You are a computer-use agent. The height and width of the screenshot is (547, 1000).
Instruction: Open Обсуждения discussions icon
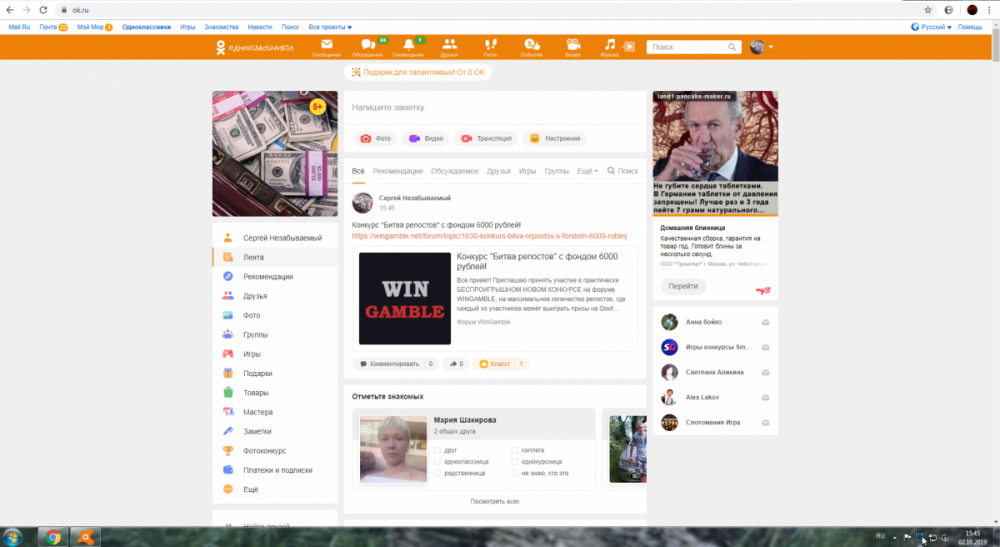(x=367, y=46)
